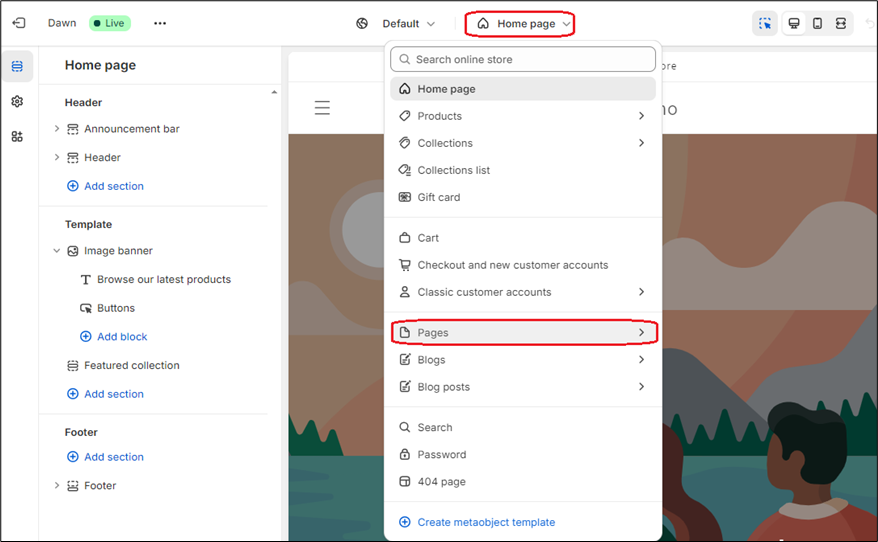Switch to fullscreen preview icon
Screen dimensions: 878x542
pos(841,23)
